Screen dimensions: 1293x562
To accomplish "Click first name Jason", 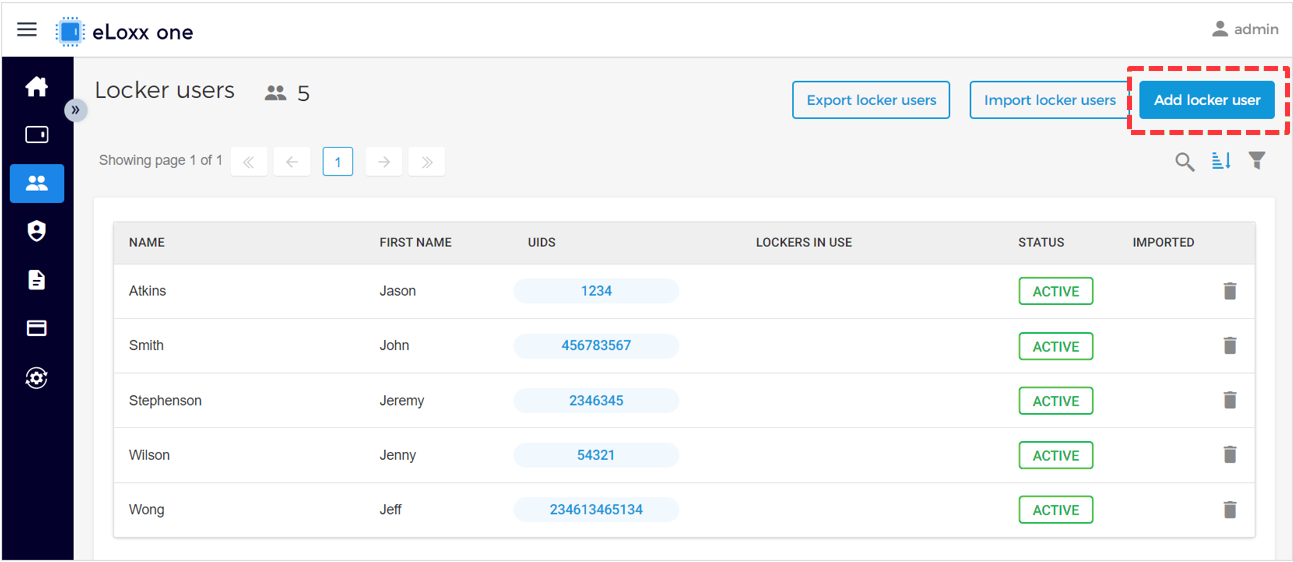I will [398, 291].
